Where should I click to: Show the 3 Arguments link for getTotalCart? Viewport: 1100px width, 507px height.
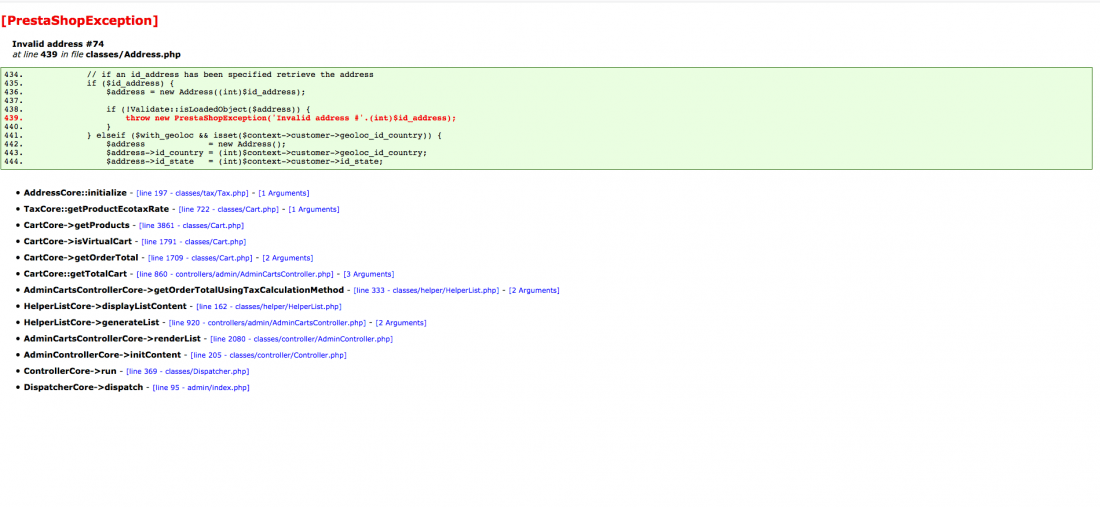[368, 274]
